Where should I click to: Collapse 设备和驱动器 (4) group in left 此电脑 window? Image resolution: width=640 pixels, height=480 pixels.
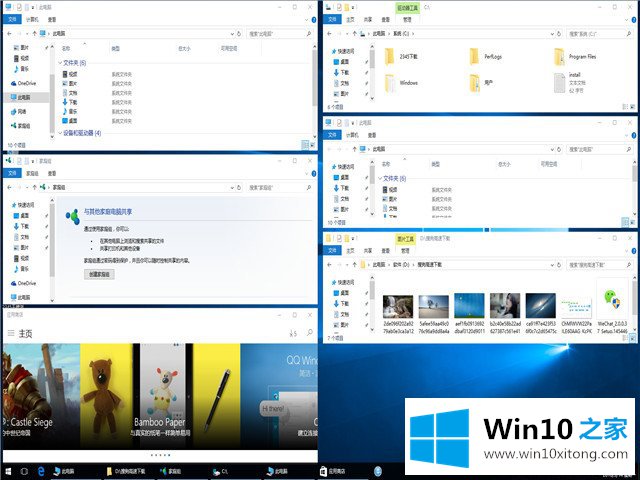point(60,133)
